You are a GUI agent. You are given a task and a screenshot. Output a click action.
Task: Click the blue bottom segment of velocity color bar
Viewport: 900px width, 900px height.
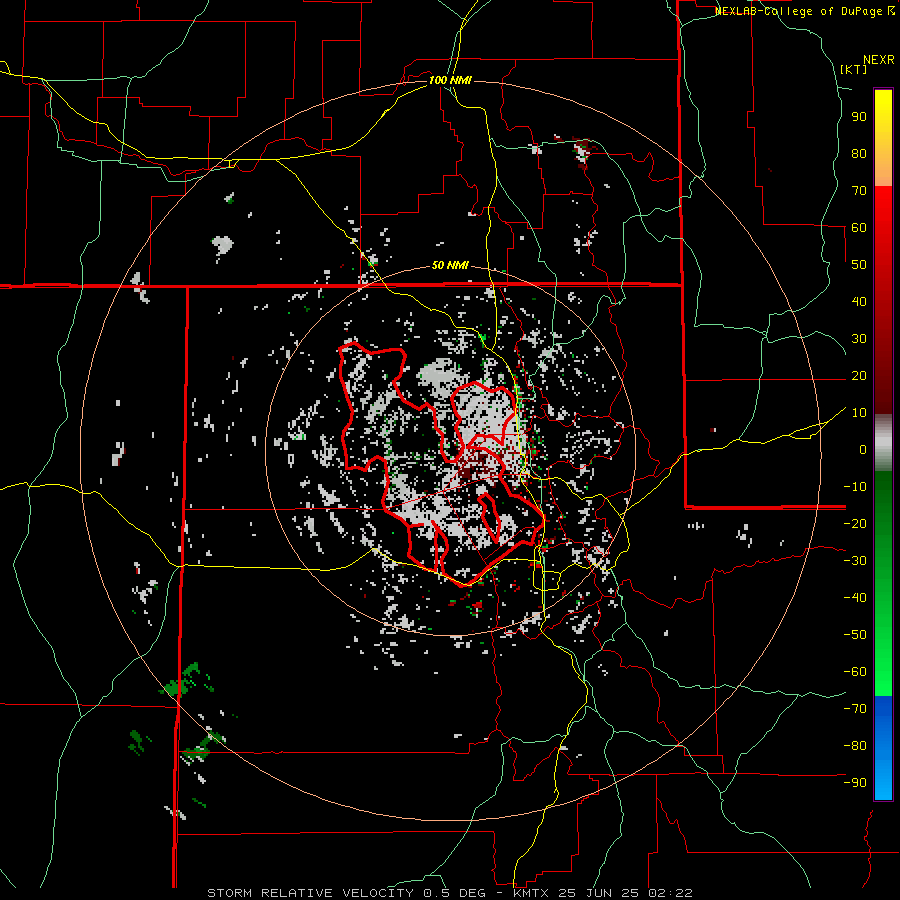coord(883,747)
